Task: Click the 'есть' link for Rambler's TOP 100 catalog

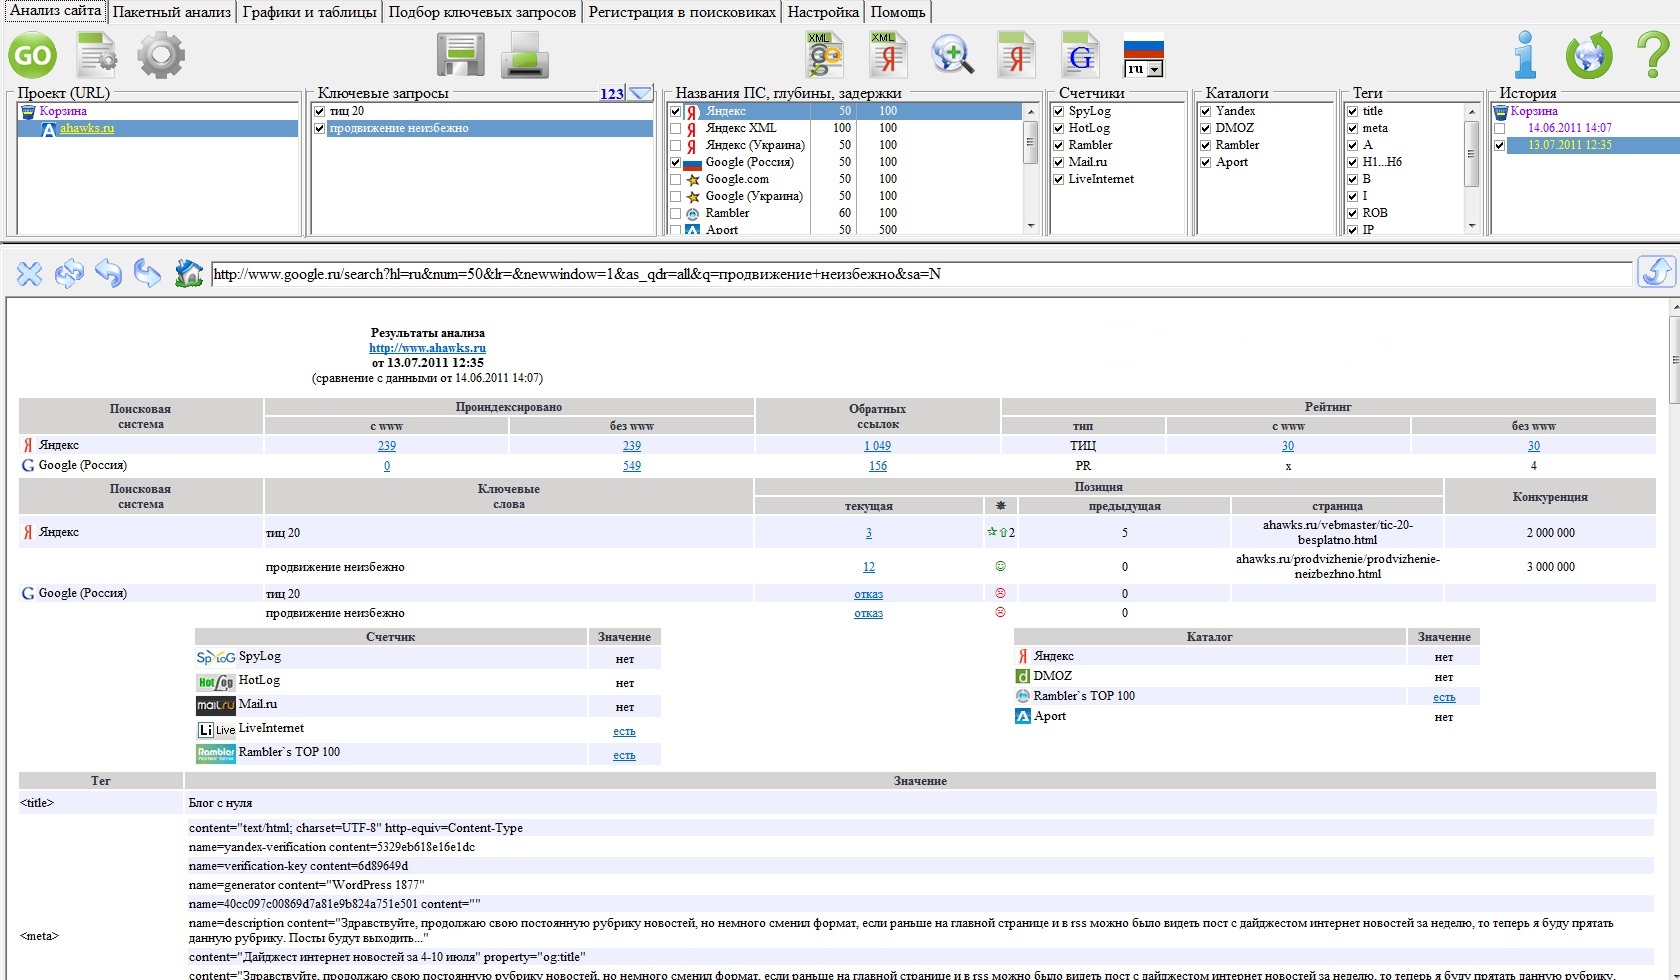Action: (x=1444, y=697)
